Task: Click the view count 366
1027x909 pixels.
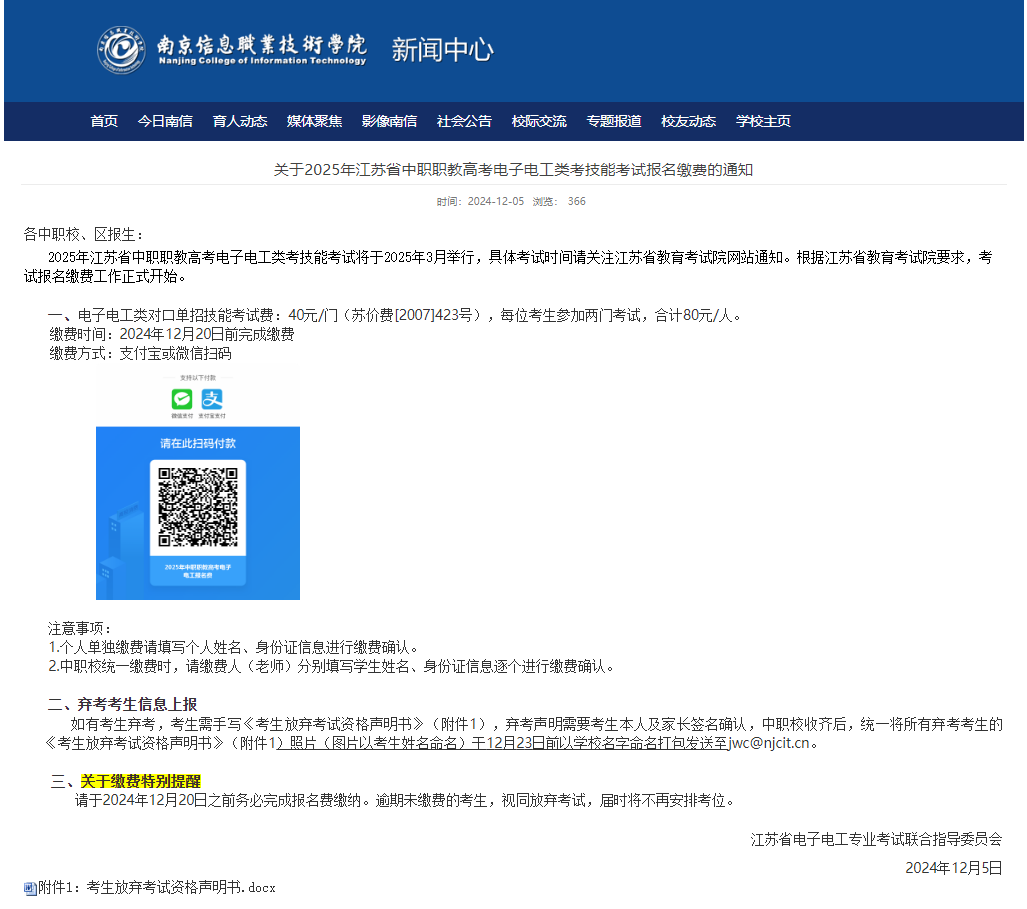Action: point(576,201)
